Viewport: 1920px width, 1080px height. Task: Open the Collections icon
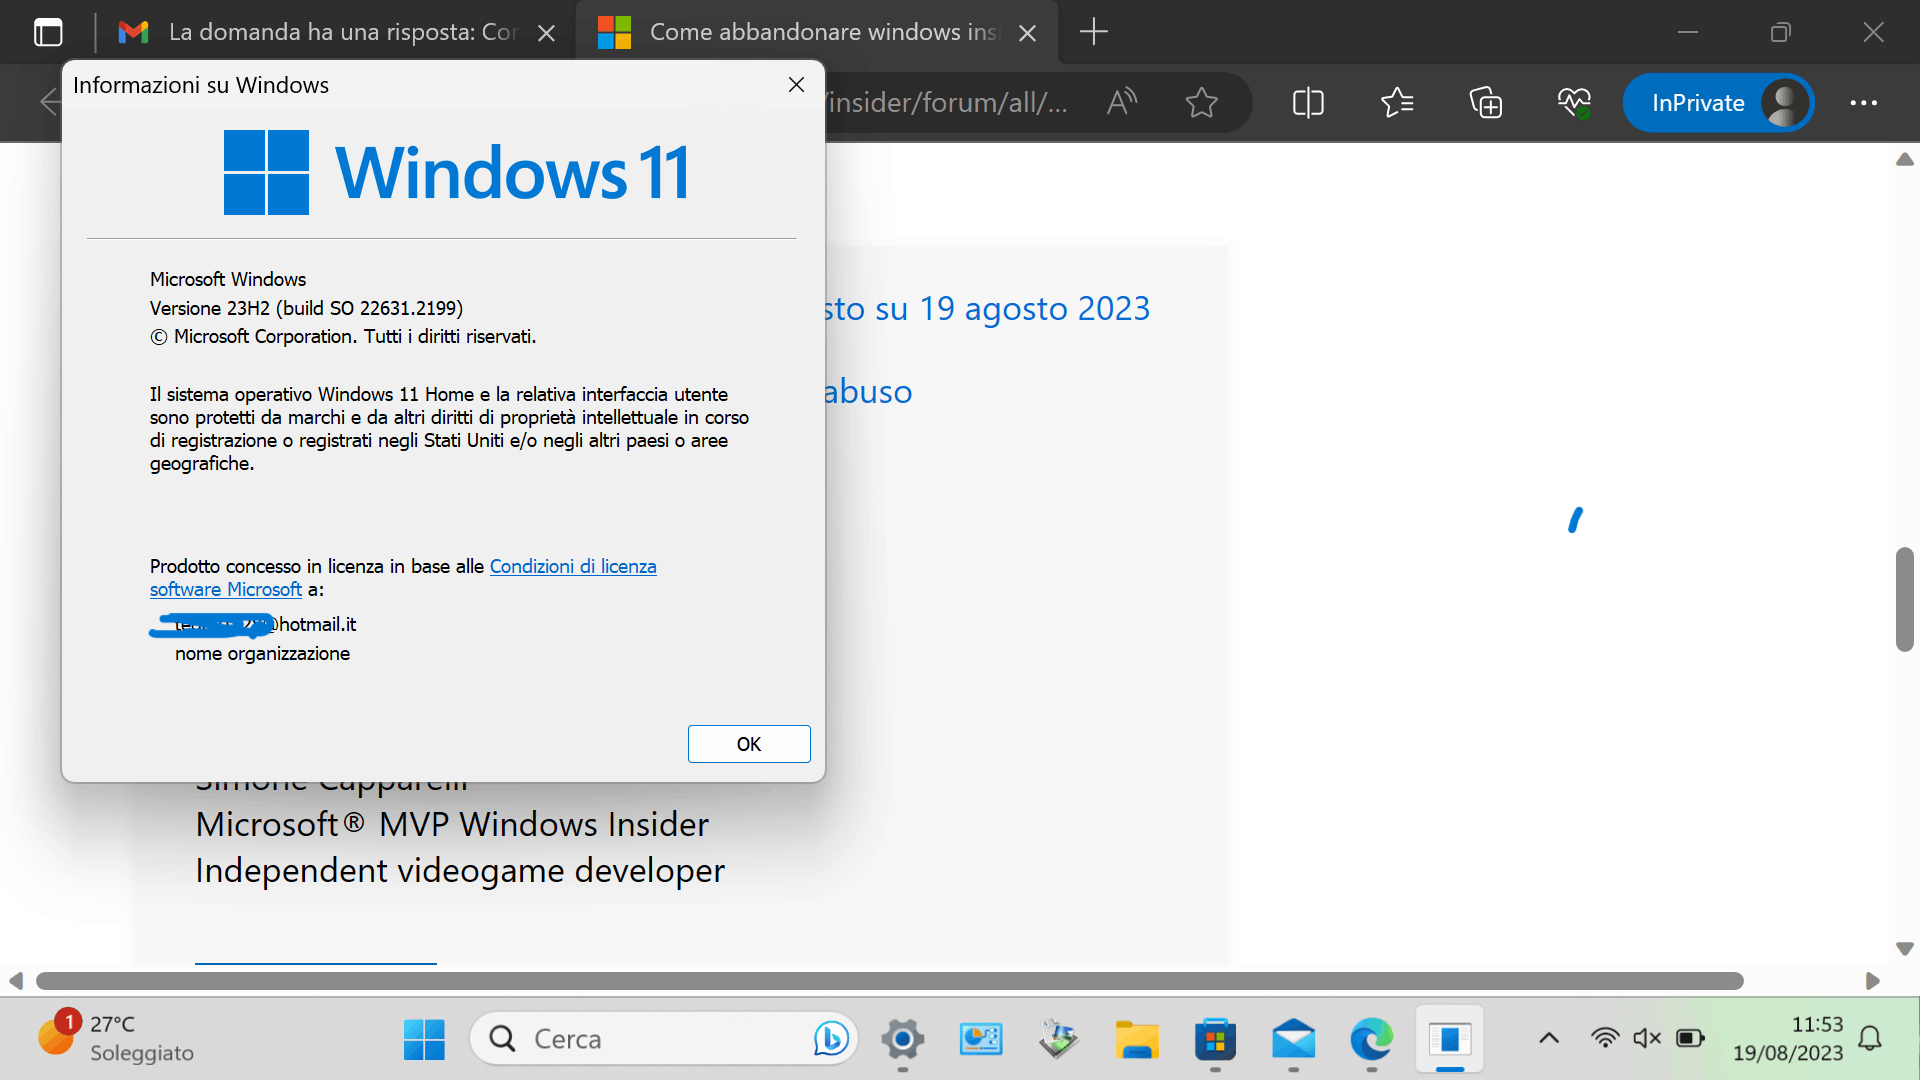tap(1485, 102)
